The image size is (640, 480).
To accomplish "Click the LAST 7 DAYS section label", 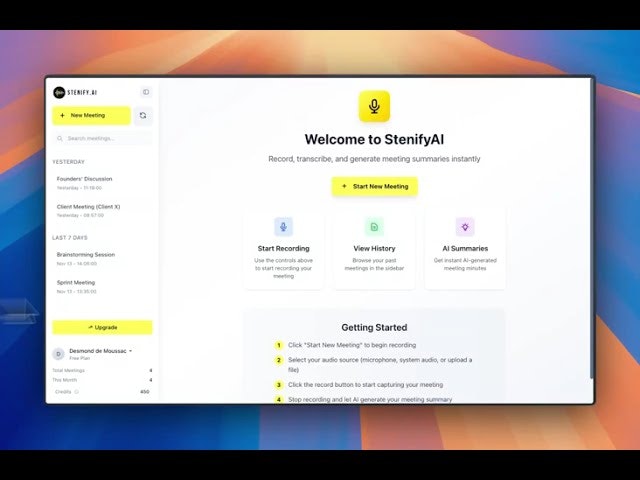I will pyautogui.click(x=70, y=238).
